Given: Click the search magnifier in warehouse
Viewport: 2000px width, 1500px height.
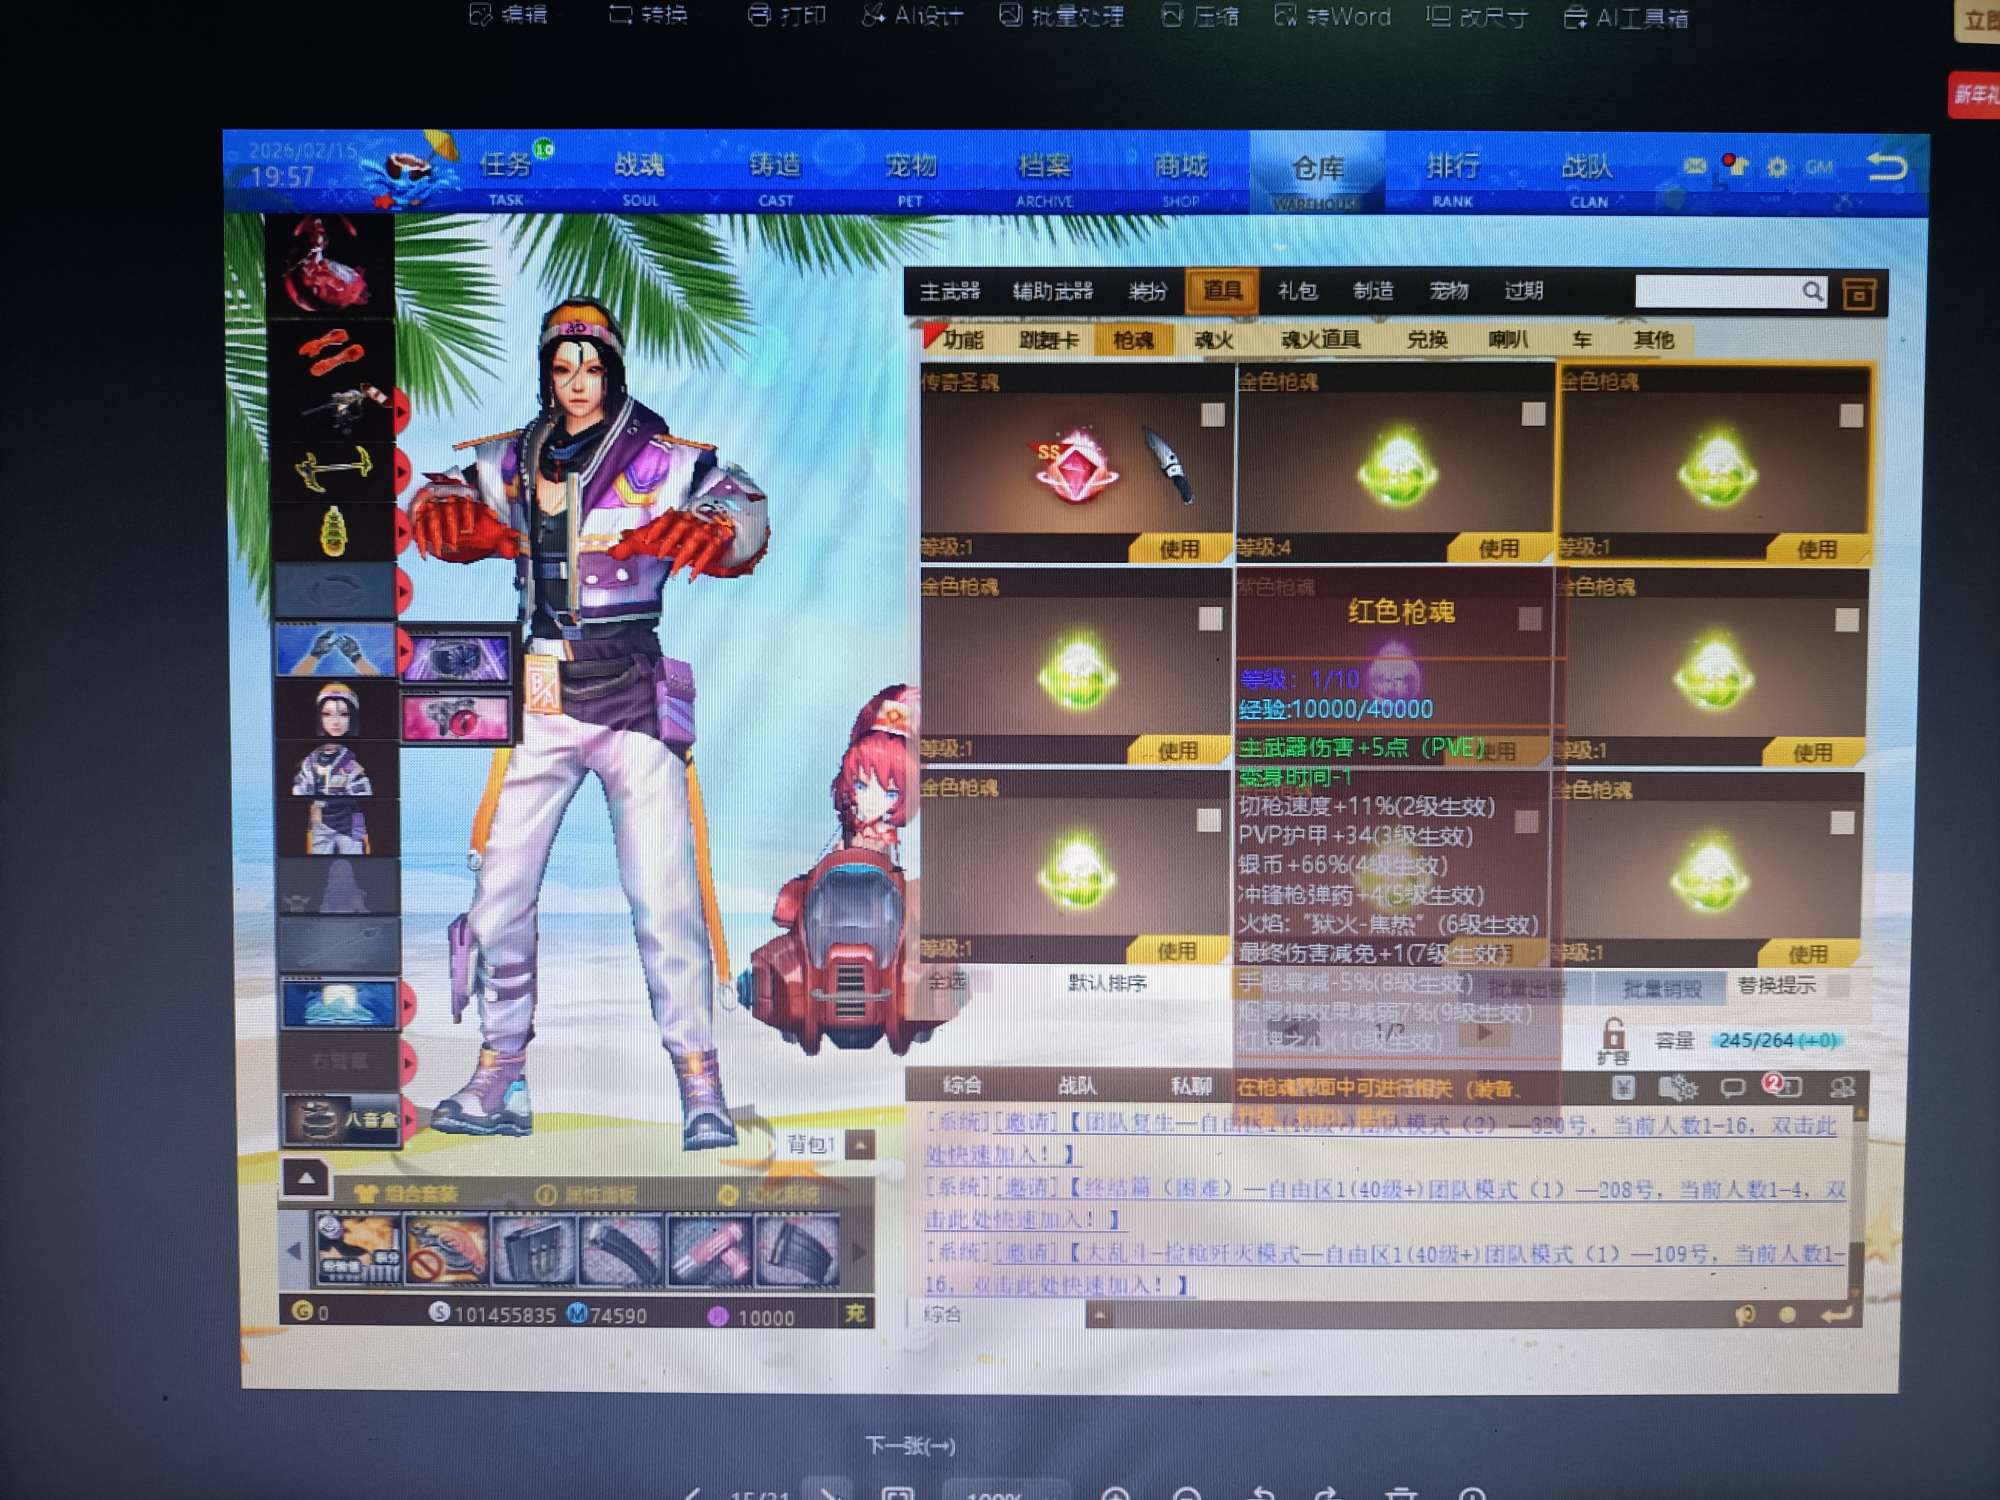Looking at the screenshot, I should (x=1812, y=291).
